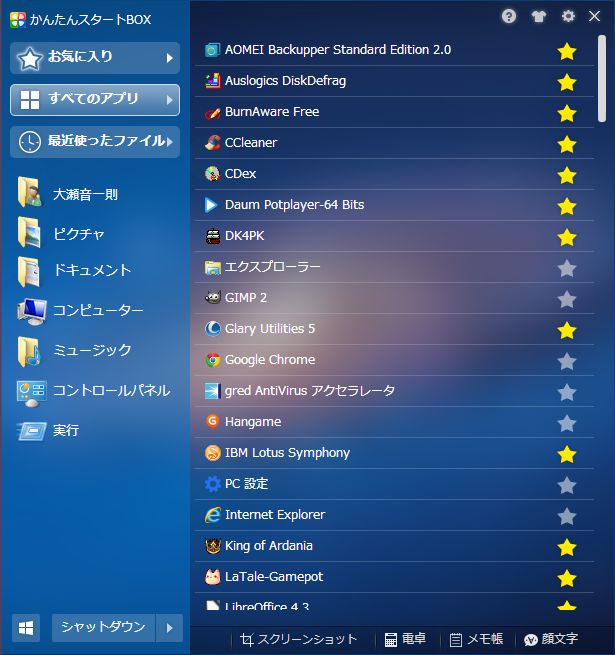Click the Windows logo button
The height and width of the screenshot is (655, 615).
[26, 627]
